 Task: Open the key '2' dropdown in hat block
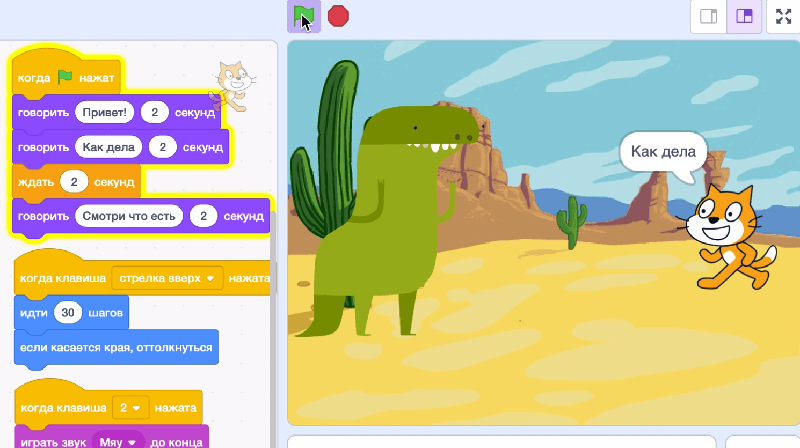131,409
